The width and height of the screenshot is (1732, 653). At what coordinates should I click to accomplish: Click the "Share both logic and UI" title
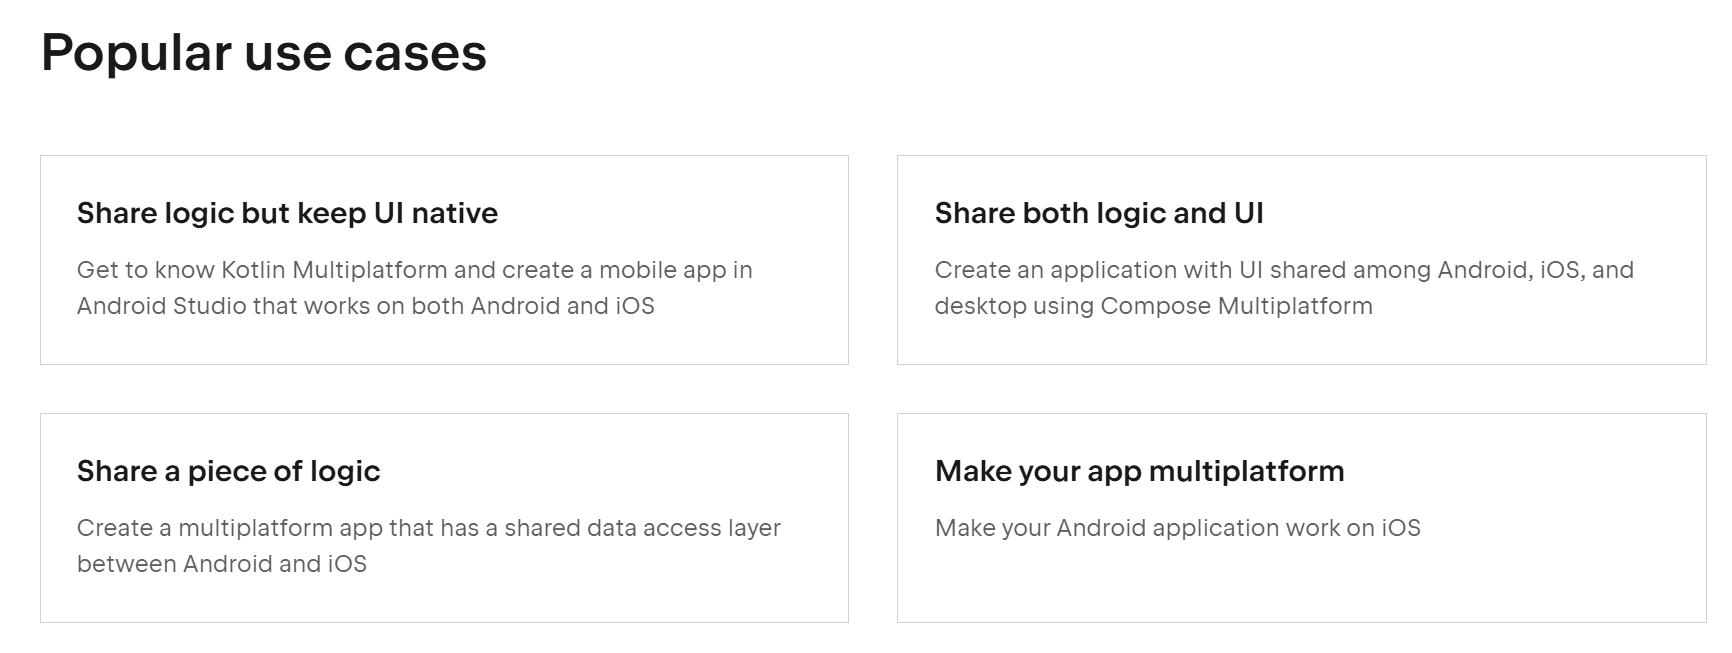(1099, 213)
